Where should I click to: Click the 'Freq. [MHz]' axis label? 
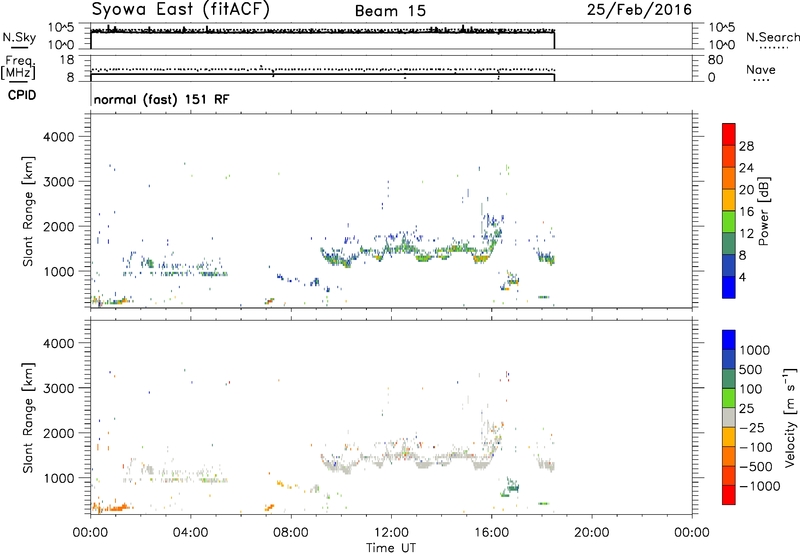point(18,67)
